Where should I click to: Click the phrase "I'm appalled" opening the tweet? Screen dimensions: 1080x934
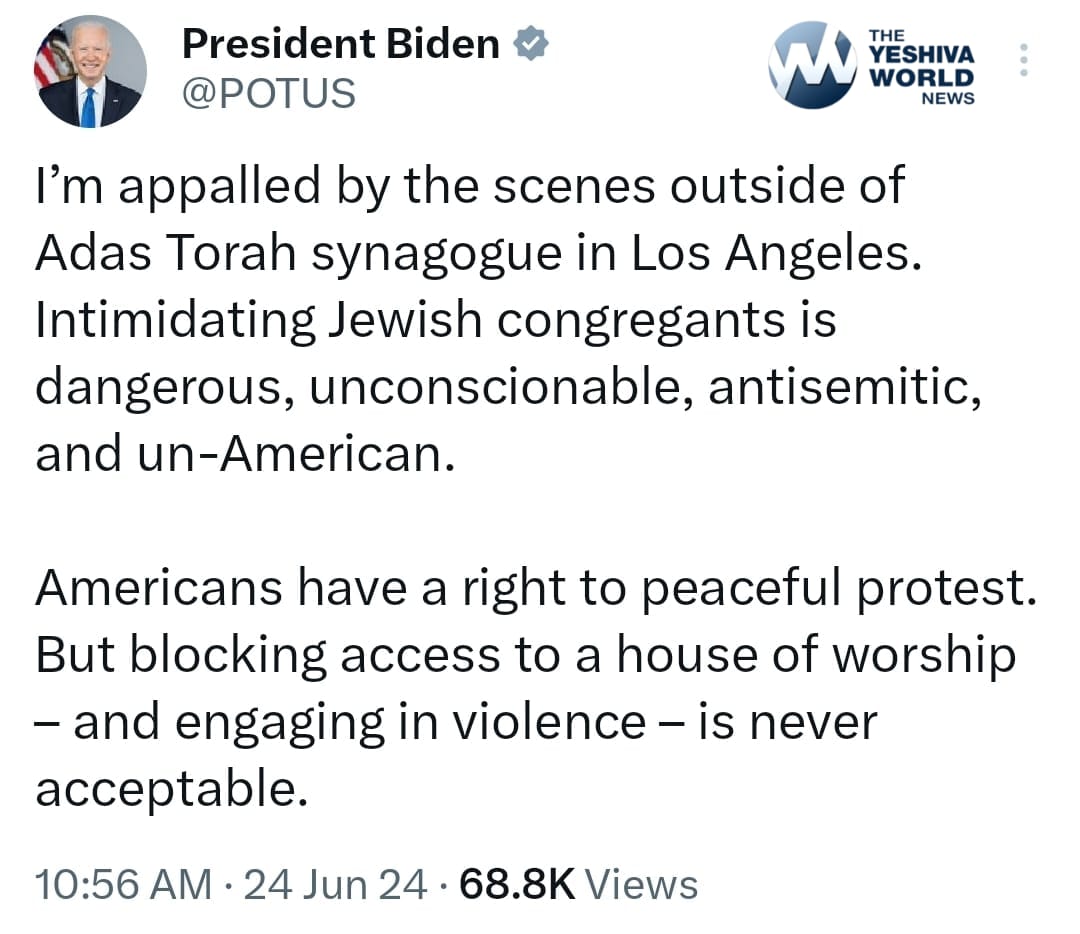coord(174,187)
